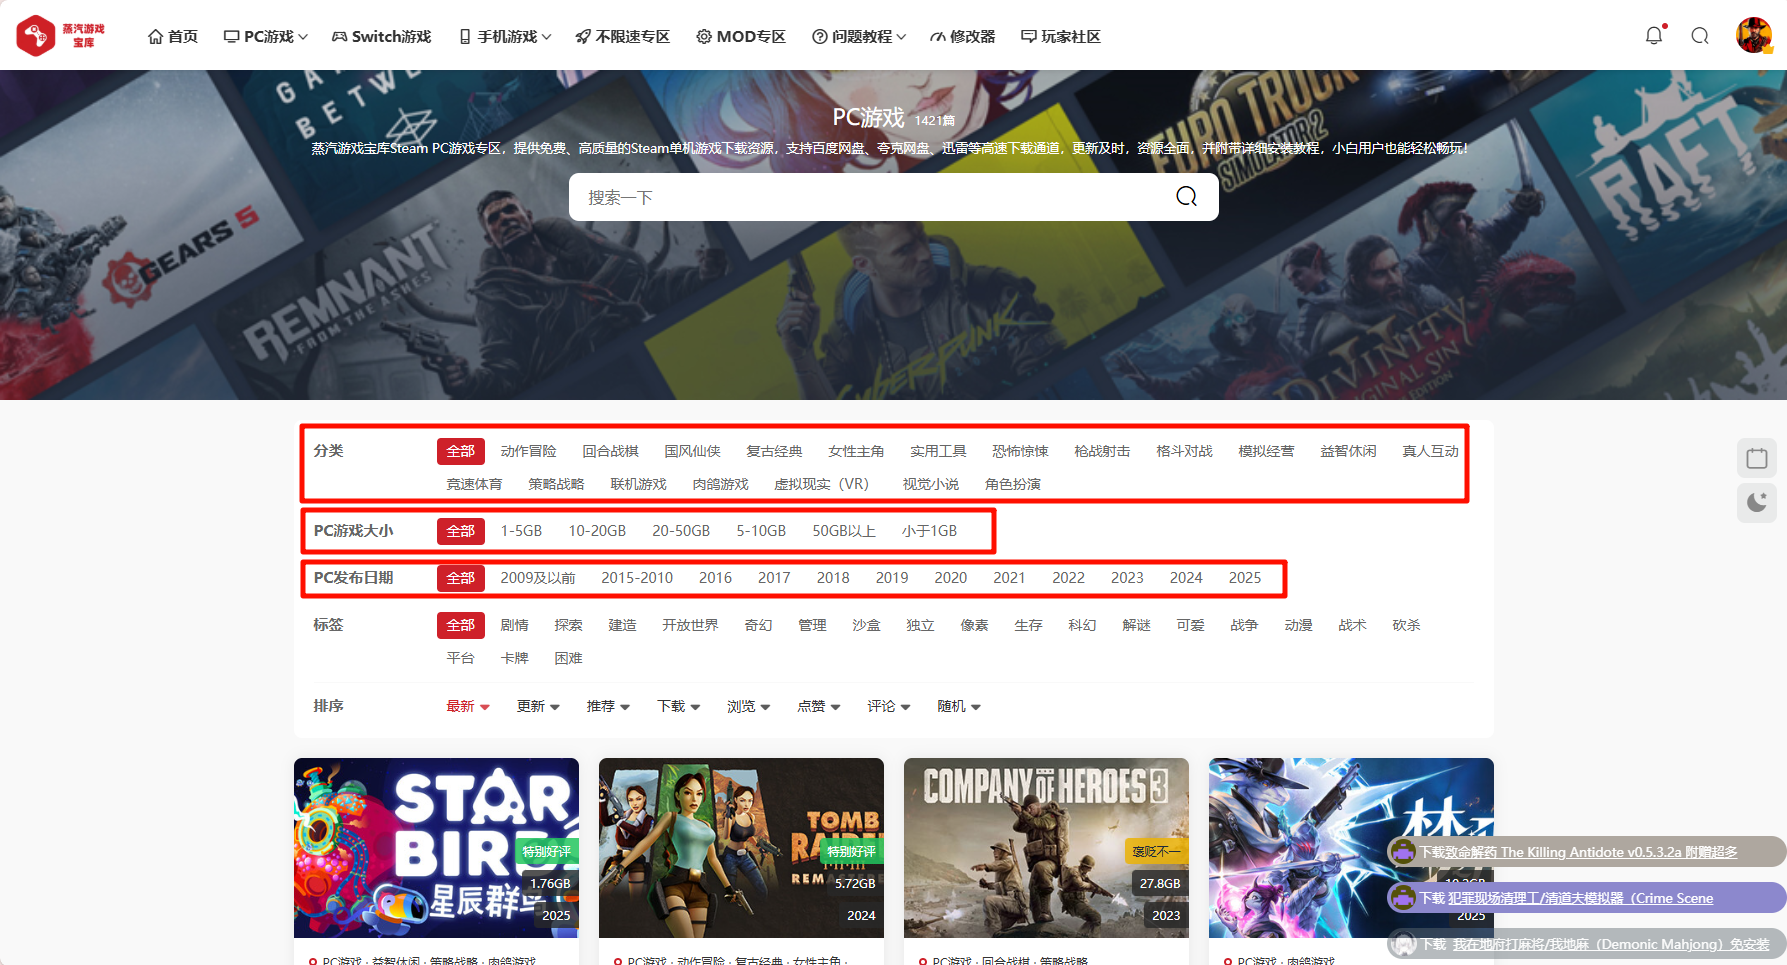Filter category by 模拟经营
The width and height of the screenshot is (1787, 965).
click(1266, 451)
